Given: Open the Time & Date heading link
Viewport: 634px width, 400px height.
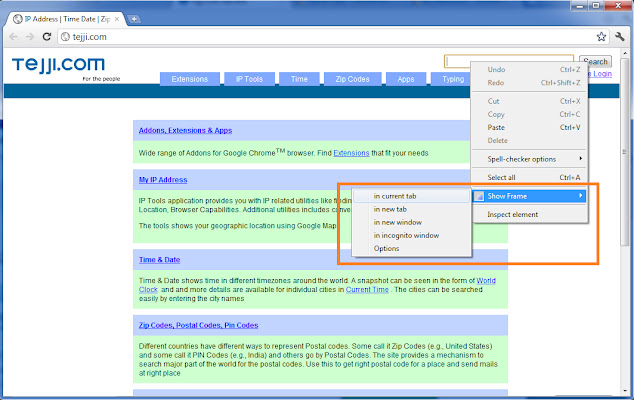Looking at the screenshot, I should pos(159,260).
